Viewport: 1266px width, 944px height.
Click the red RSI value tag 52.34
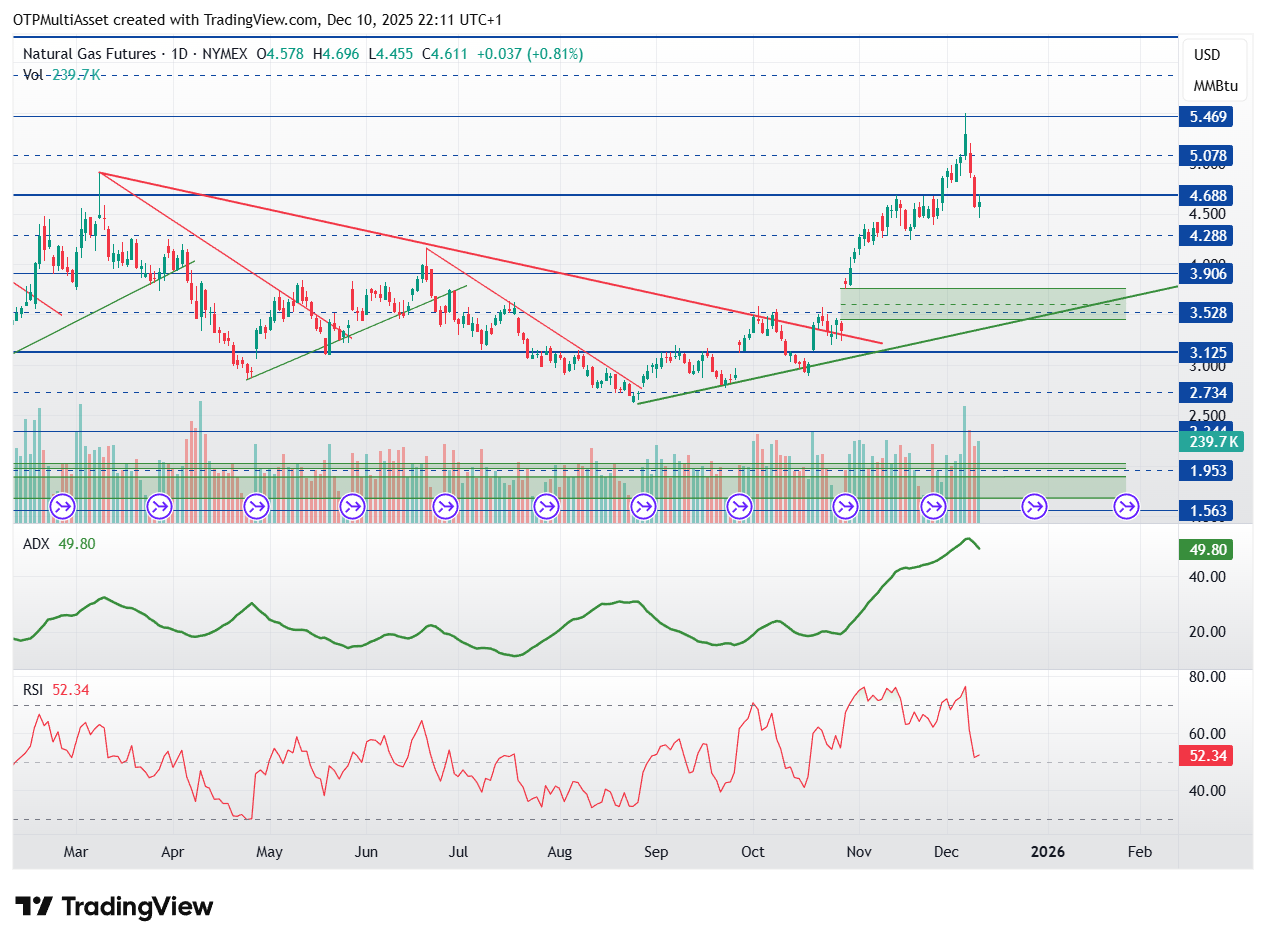[x=1207, y=756]
